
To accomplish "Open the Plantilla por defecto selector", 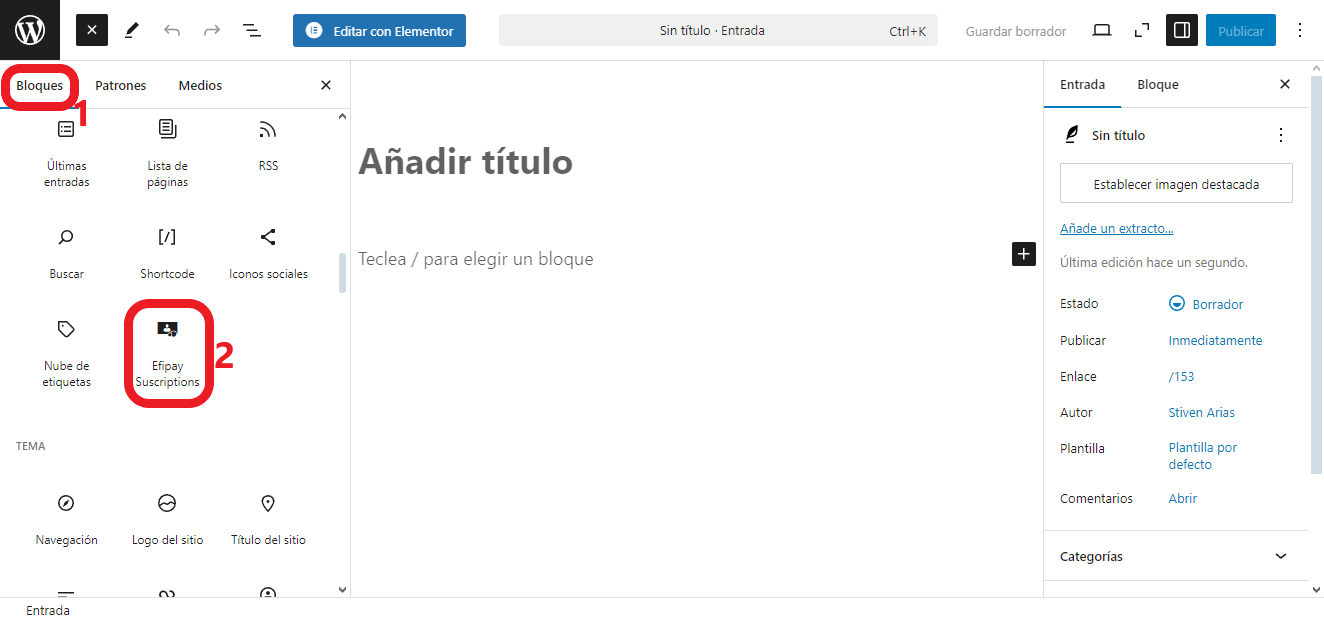I will pyautogui.click(x=1202, y=455).
